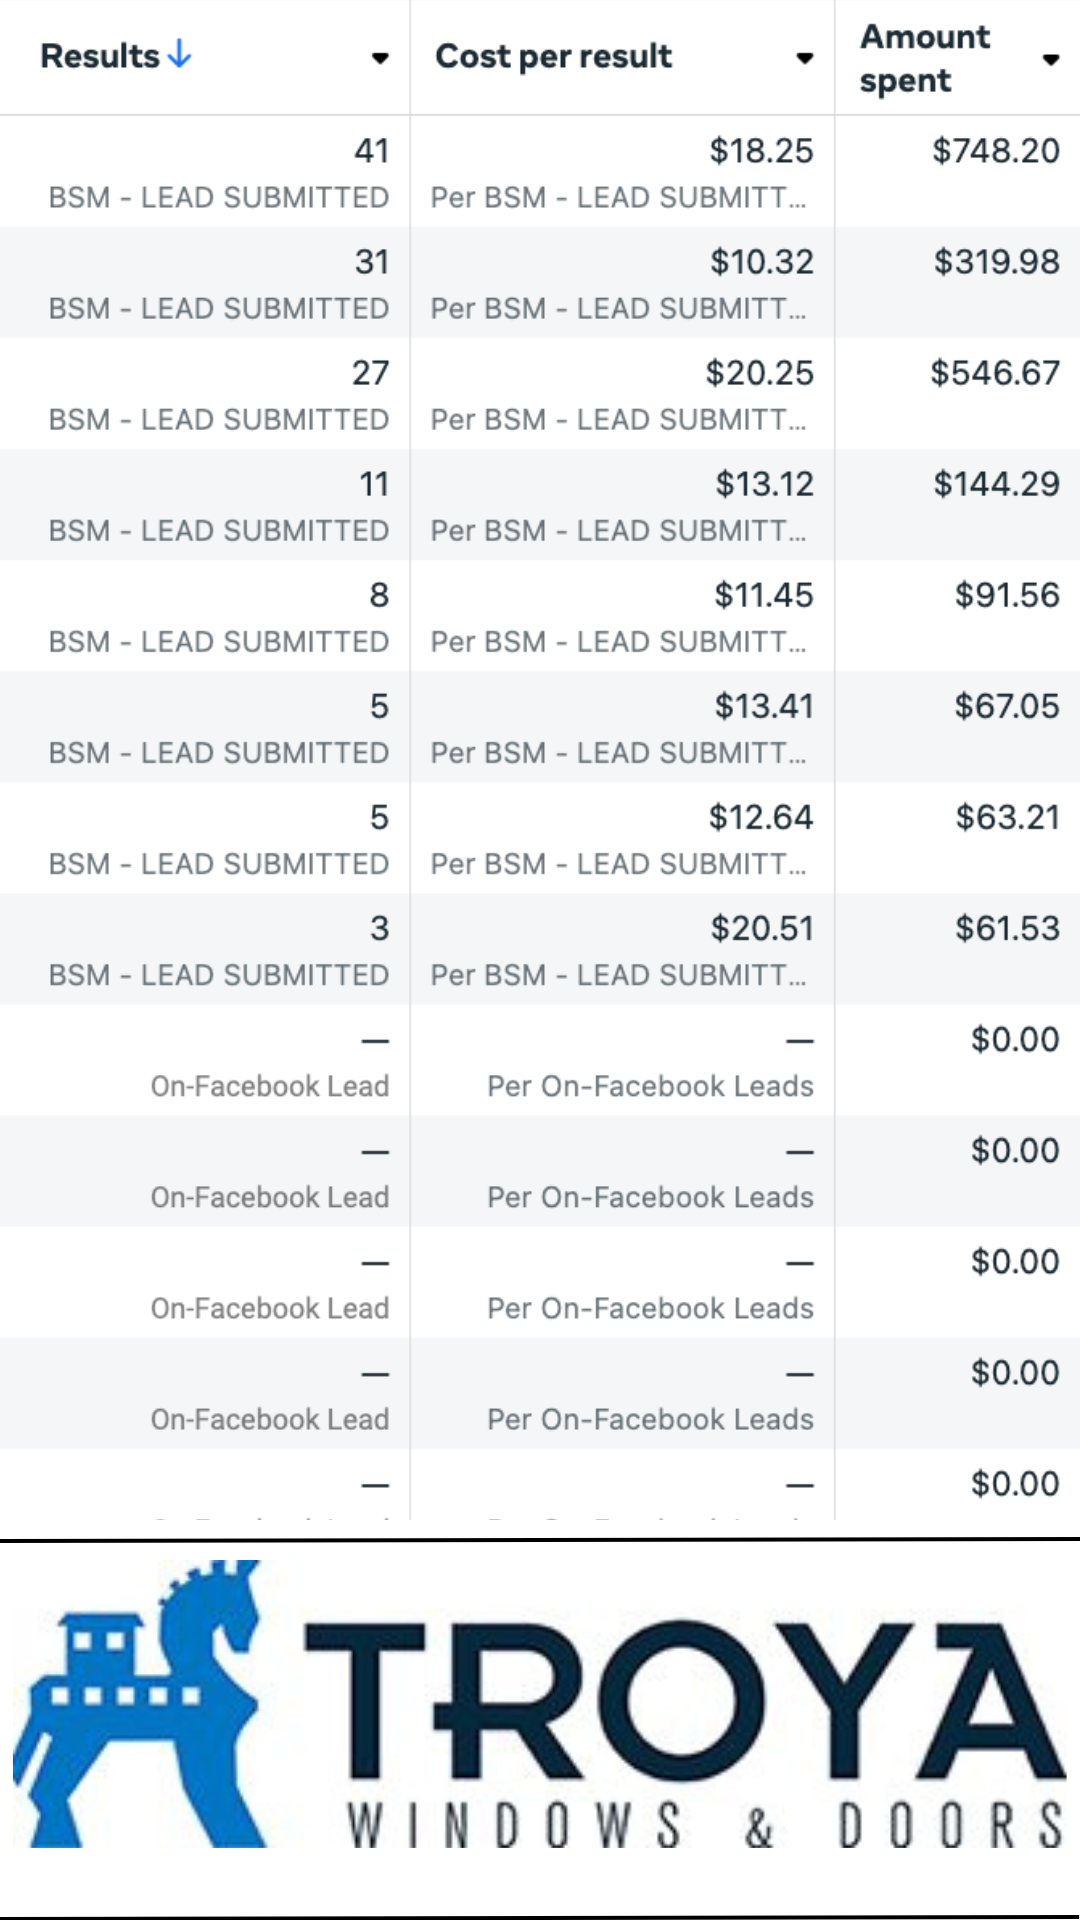1080x1920 pixels.
Task: Select the $144.29 amount spent value
Action: [x=996, y=484]
